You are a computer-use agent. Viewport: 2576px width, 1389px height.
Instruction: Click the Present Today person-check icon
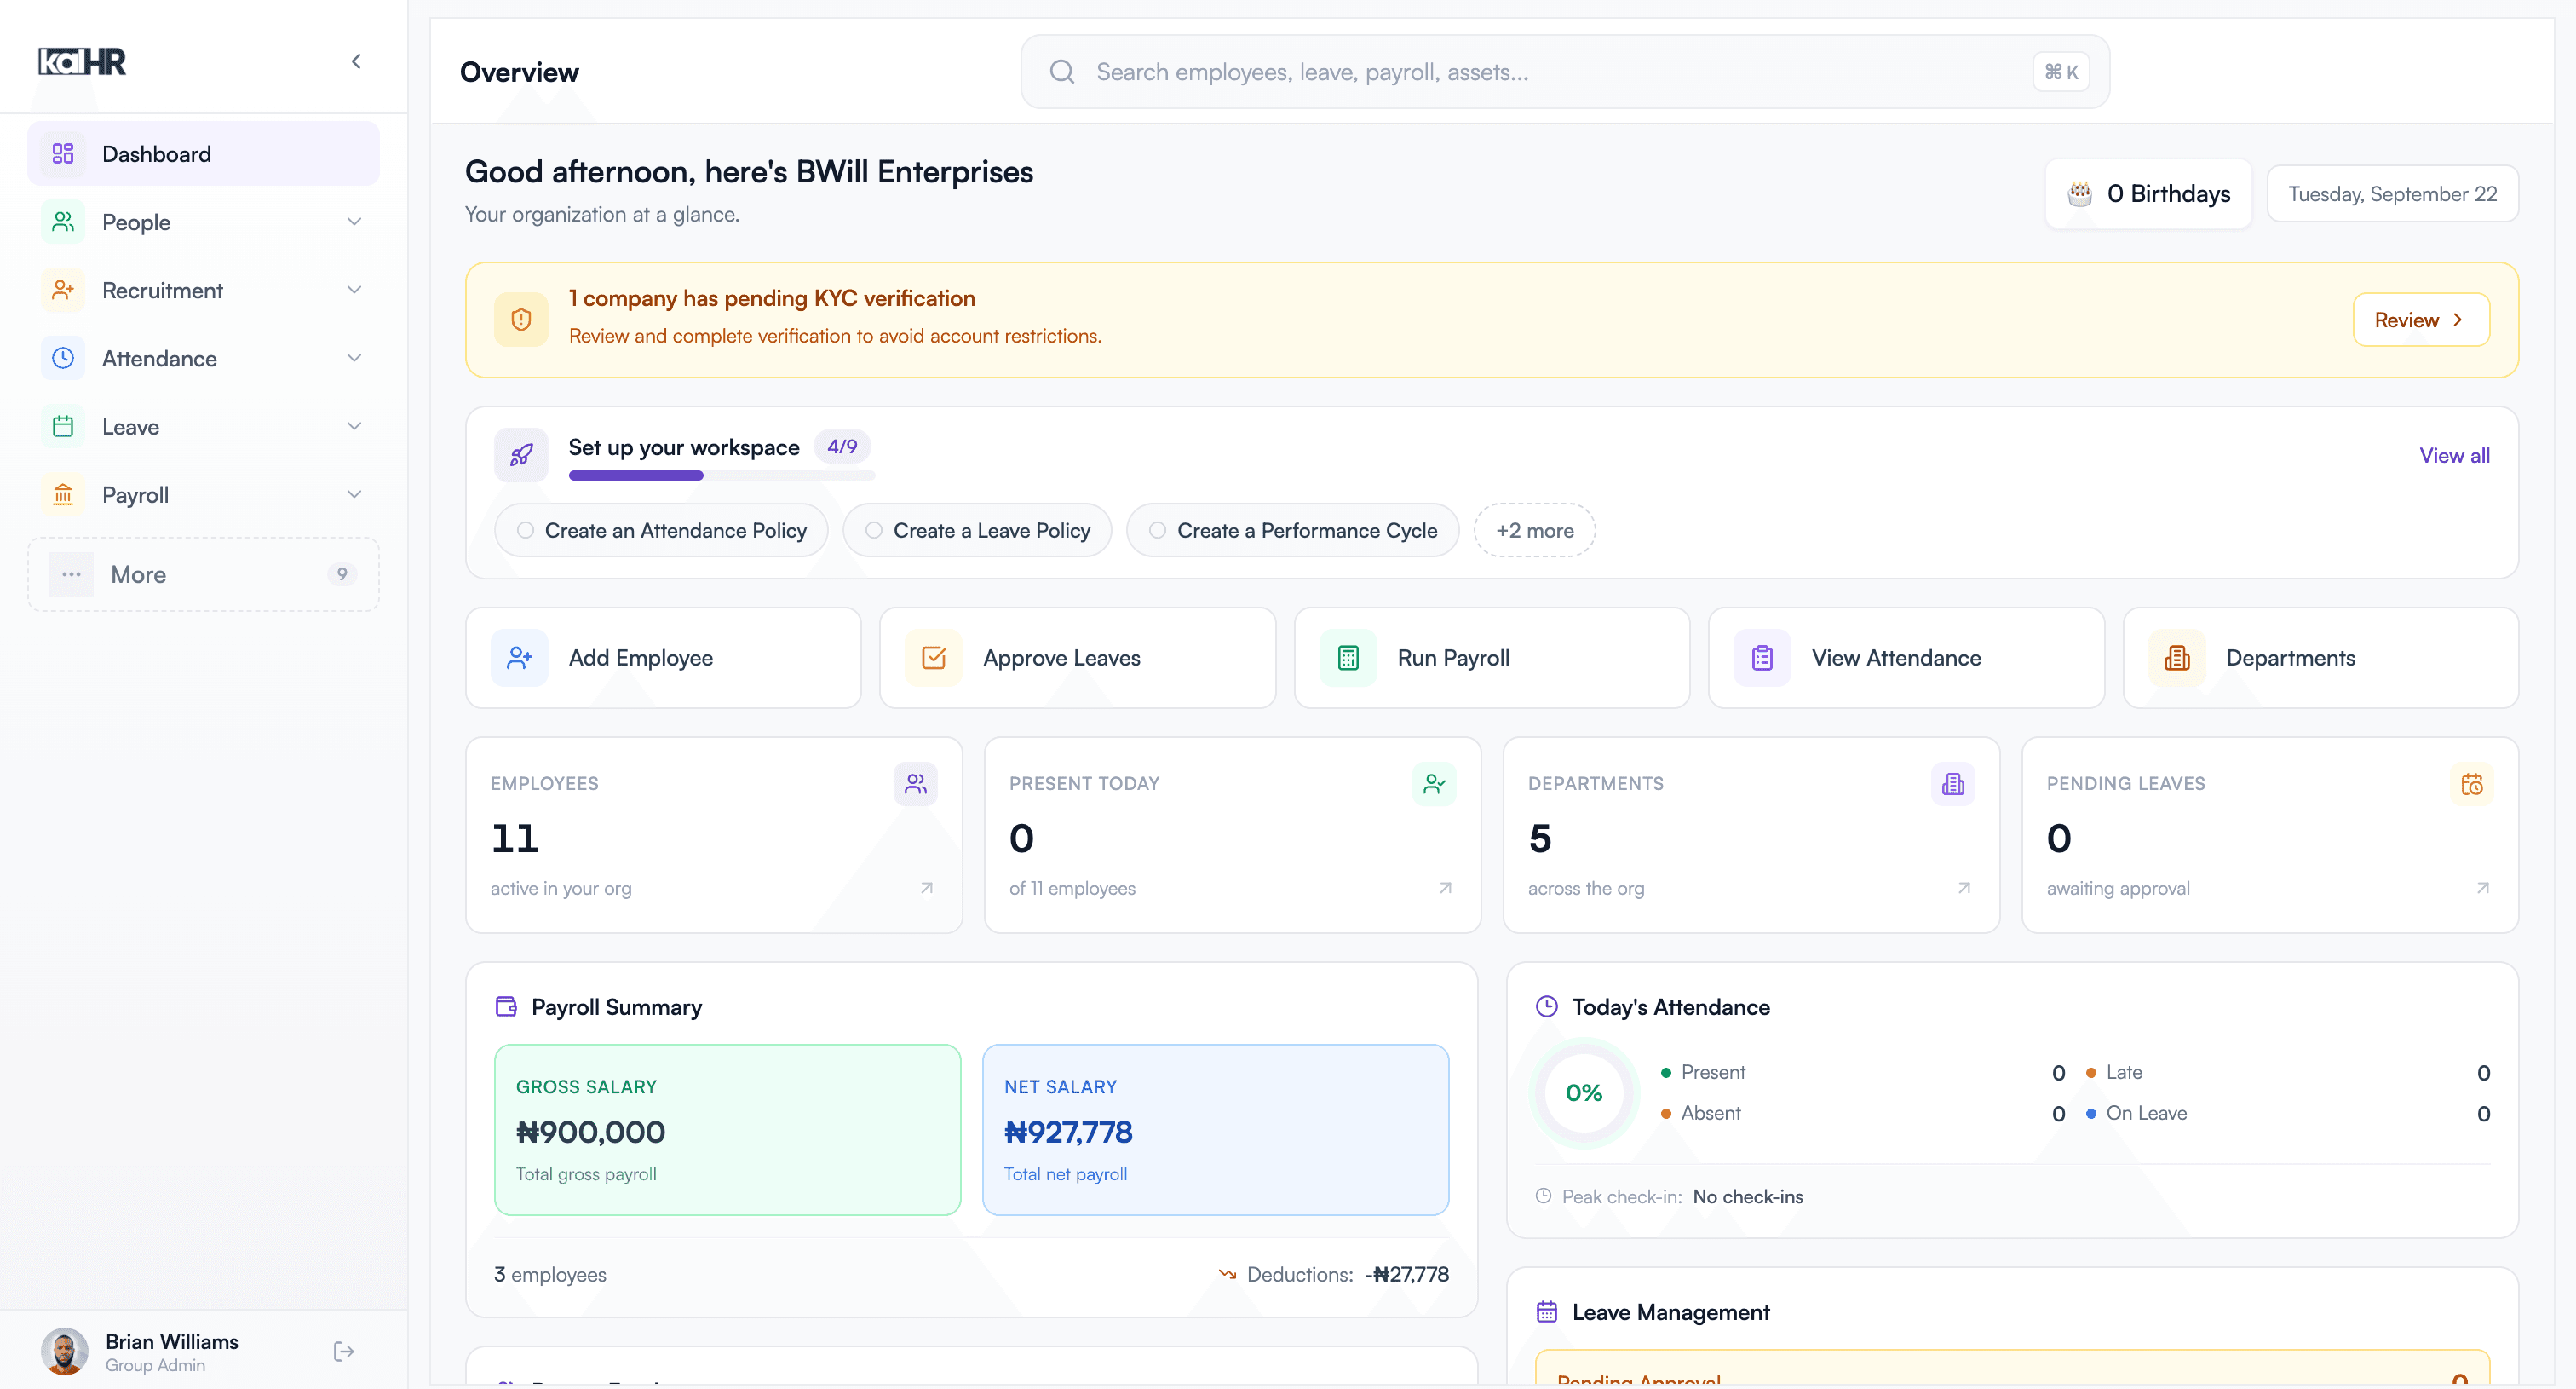[x=1434, y=784]
